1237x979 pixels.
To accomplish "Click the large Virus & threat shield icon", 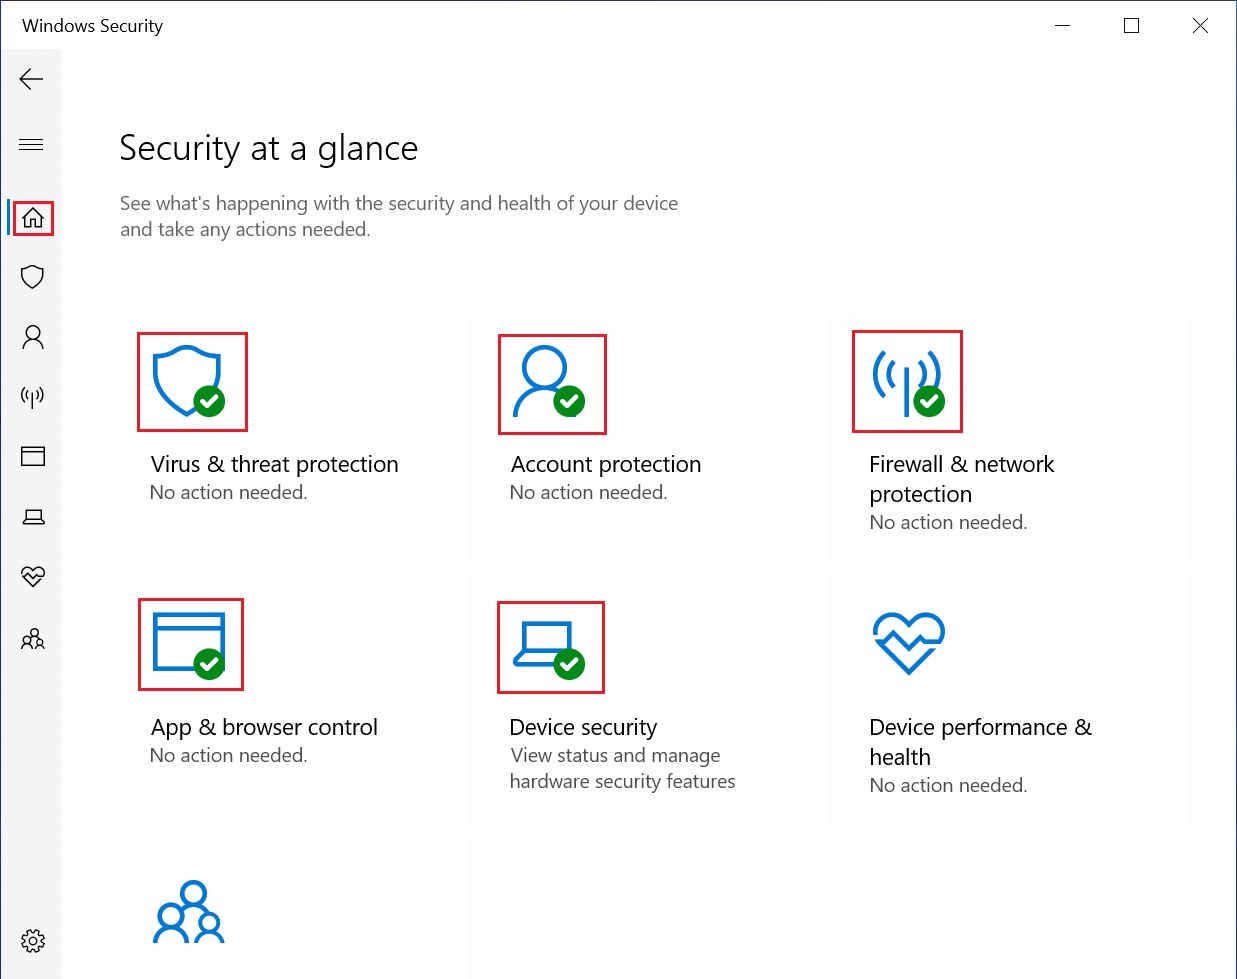I will pos(189,381).
